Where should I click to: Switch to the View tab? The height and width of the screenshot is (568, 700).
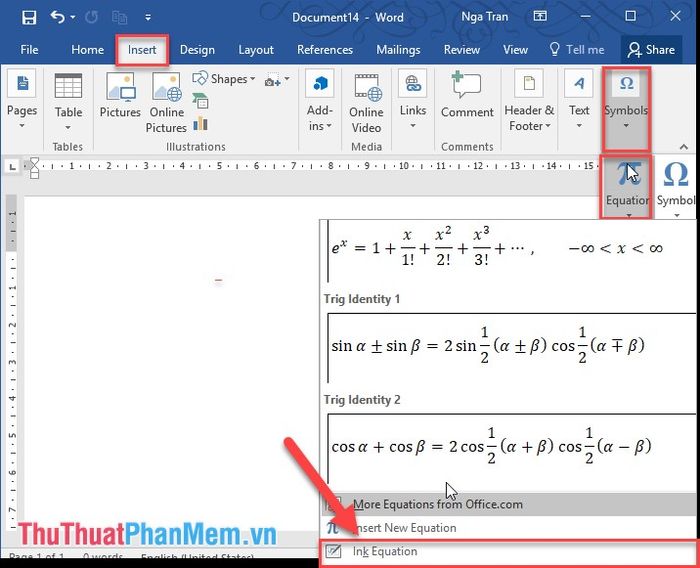pyautogui.click(x=515, y=50)
